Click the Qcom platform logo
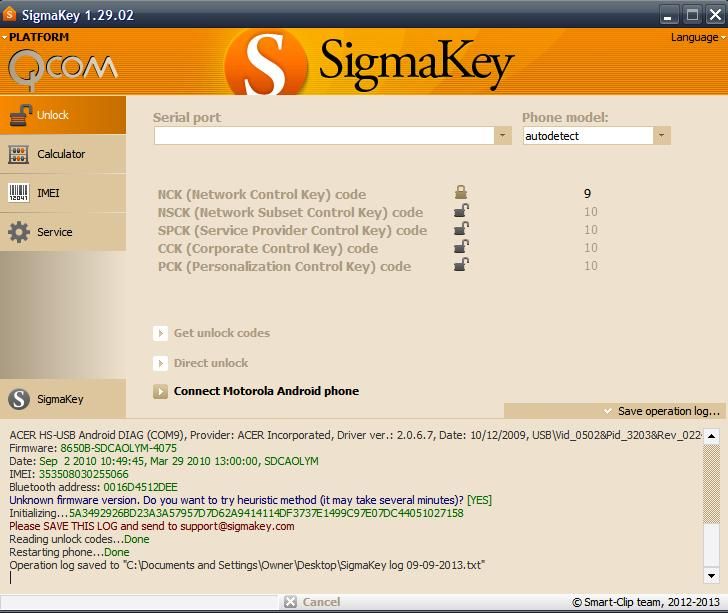Screen dimensions: 728x613 [62, 70]
